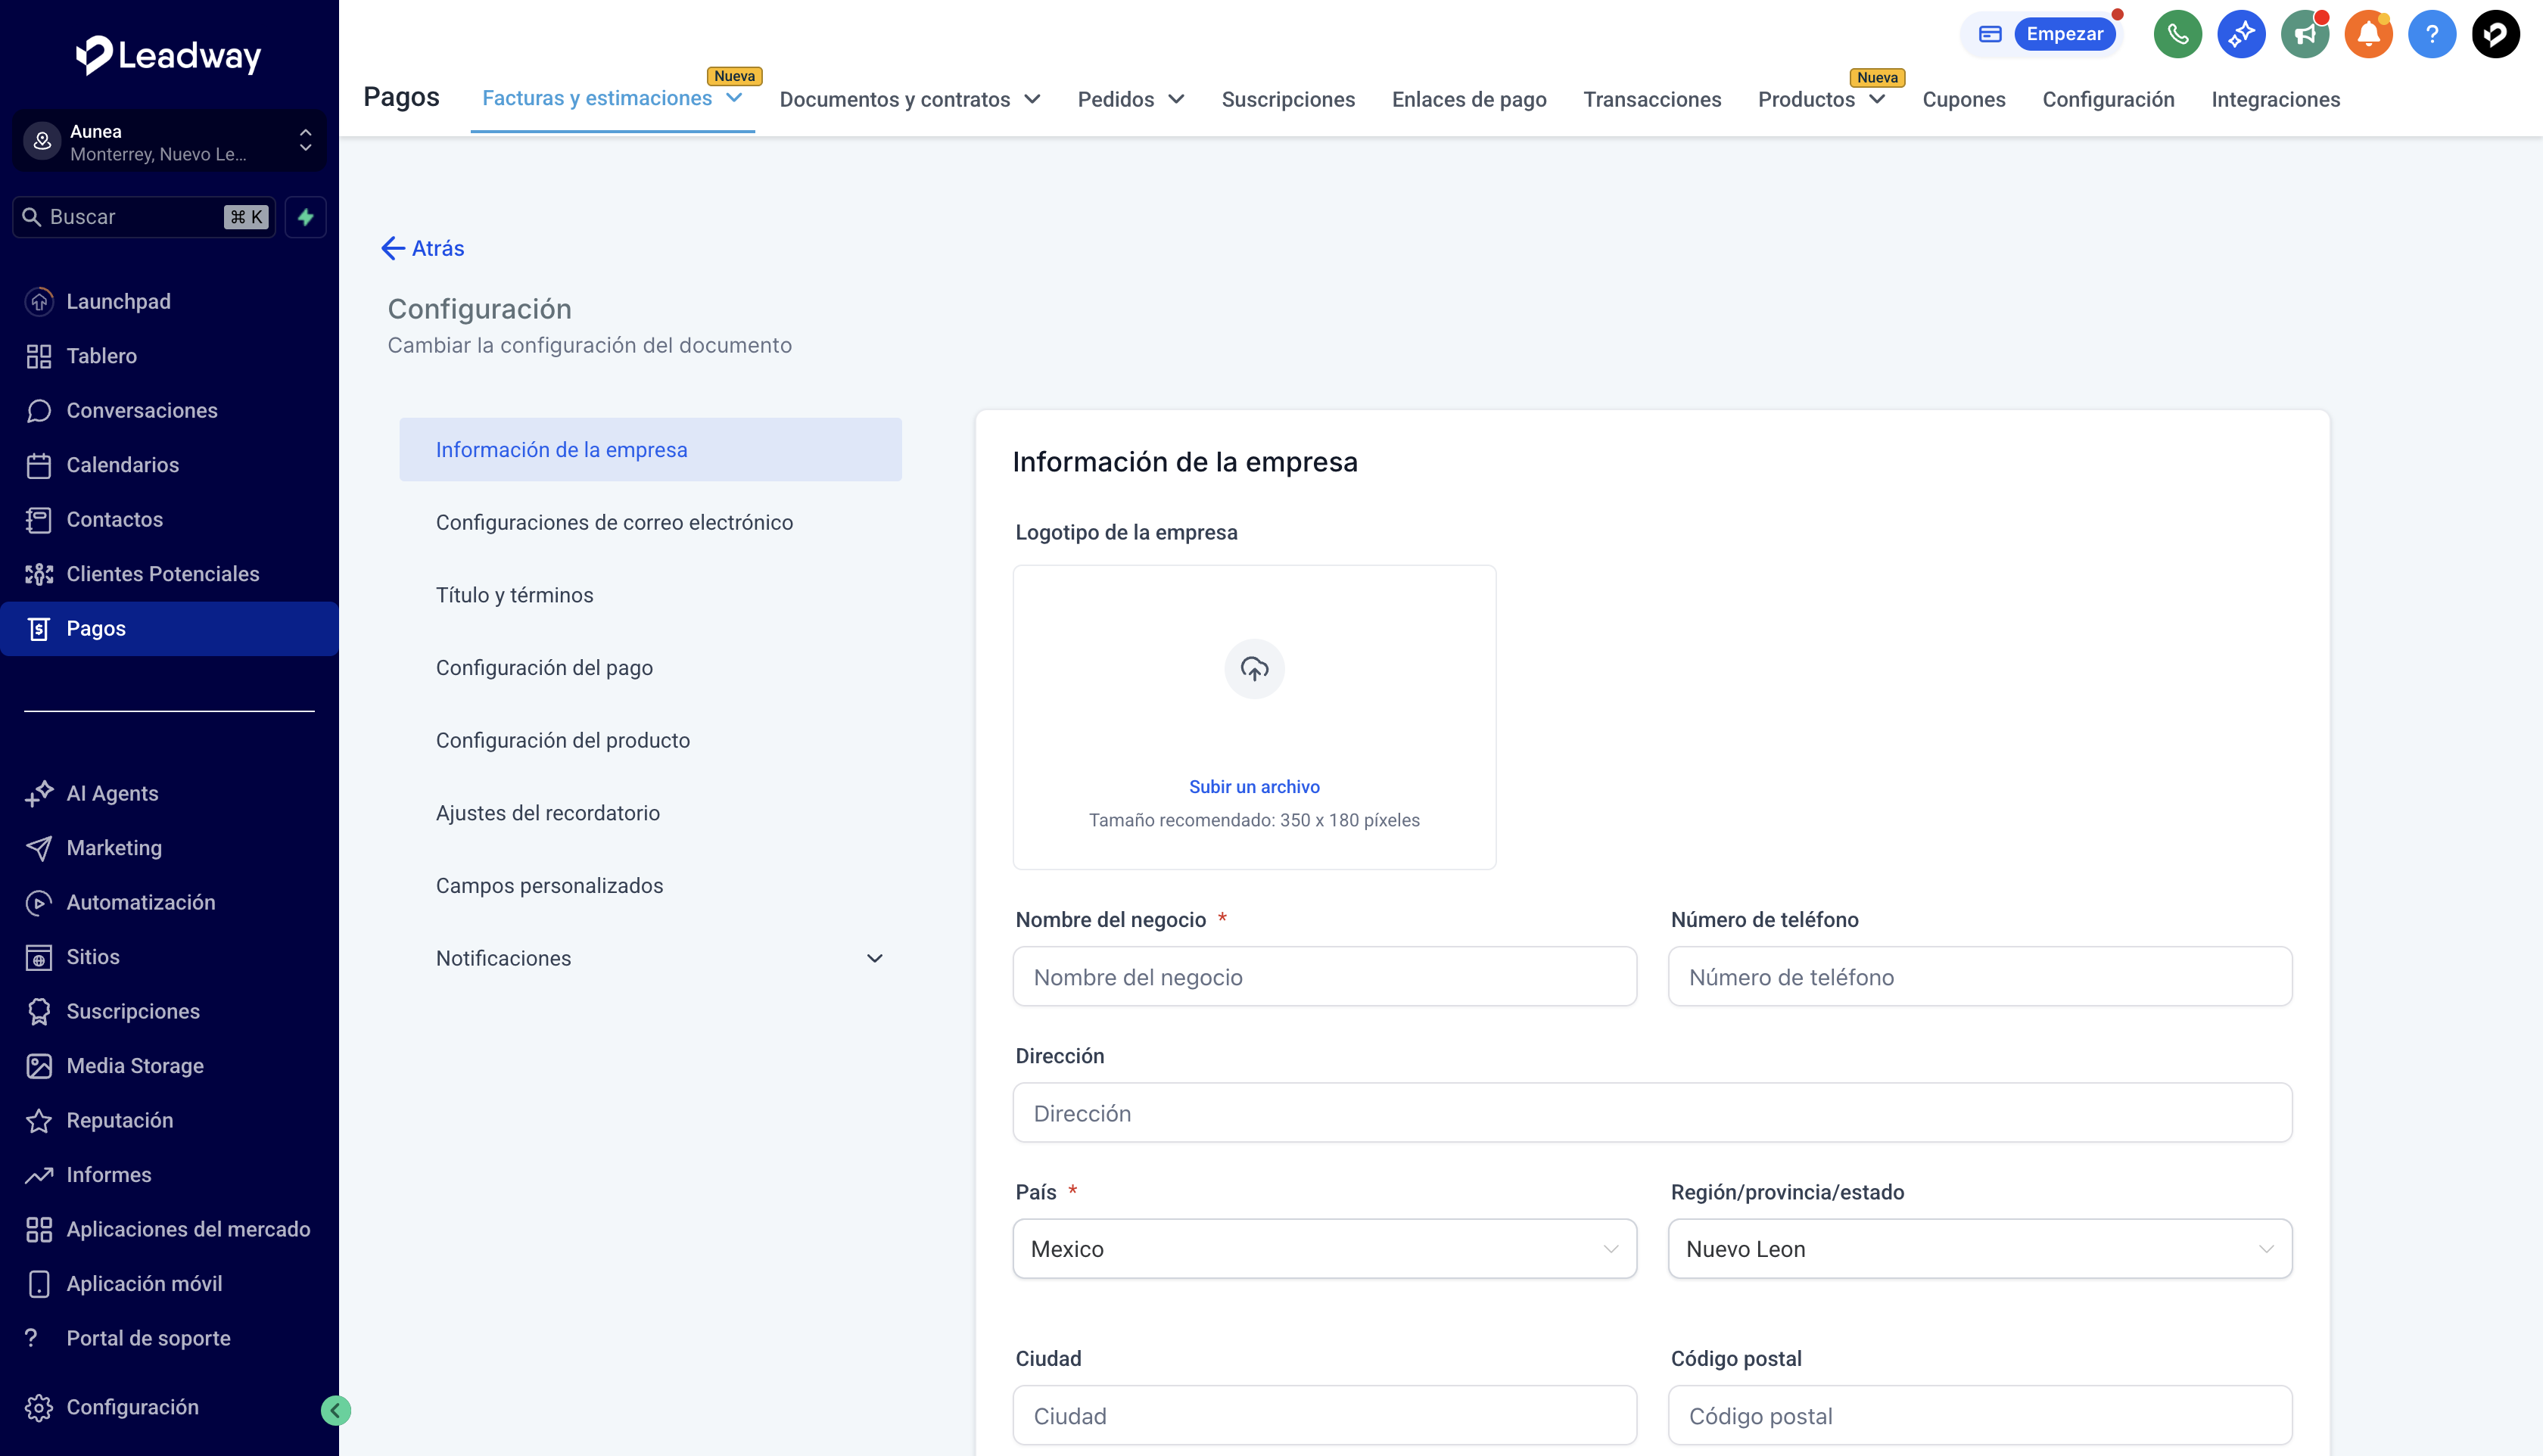Open the País dropdown showing Mexico

coord(1323,1249)
